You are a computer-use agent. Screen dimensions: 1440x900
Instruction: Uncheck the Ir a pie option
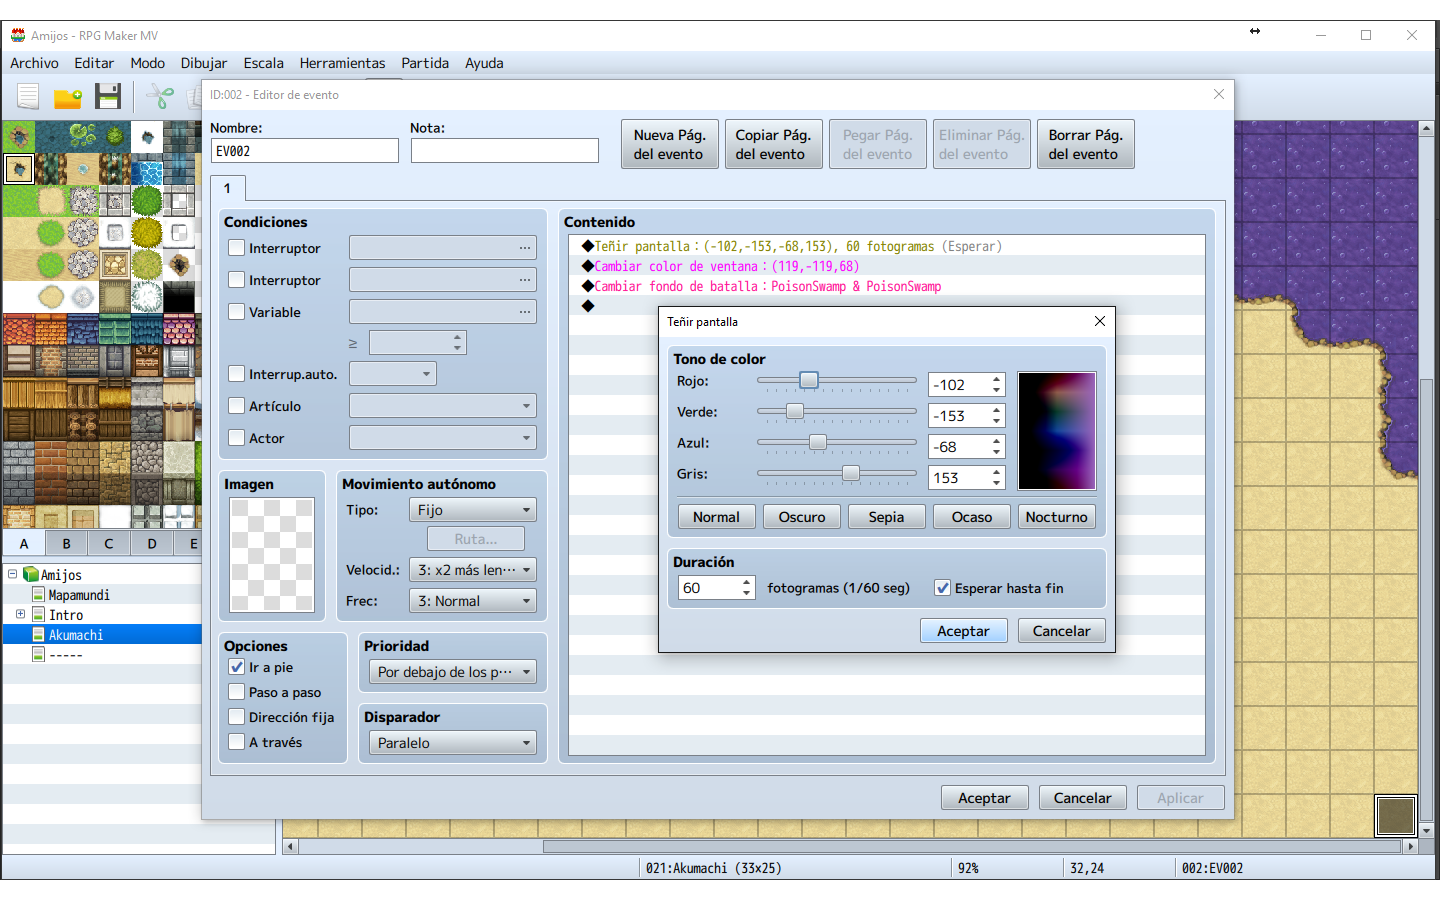(237, 667)
